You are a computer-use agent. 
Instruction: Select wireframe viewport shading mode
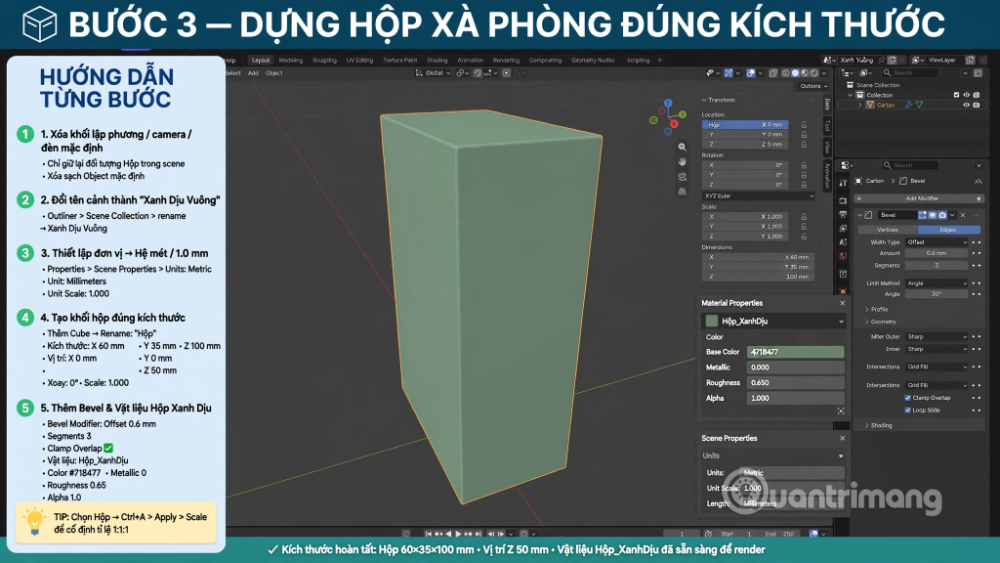click(786, 73)
